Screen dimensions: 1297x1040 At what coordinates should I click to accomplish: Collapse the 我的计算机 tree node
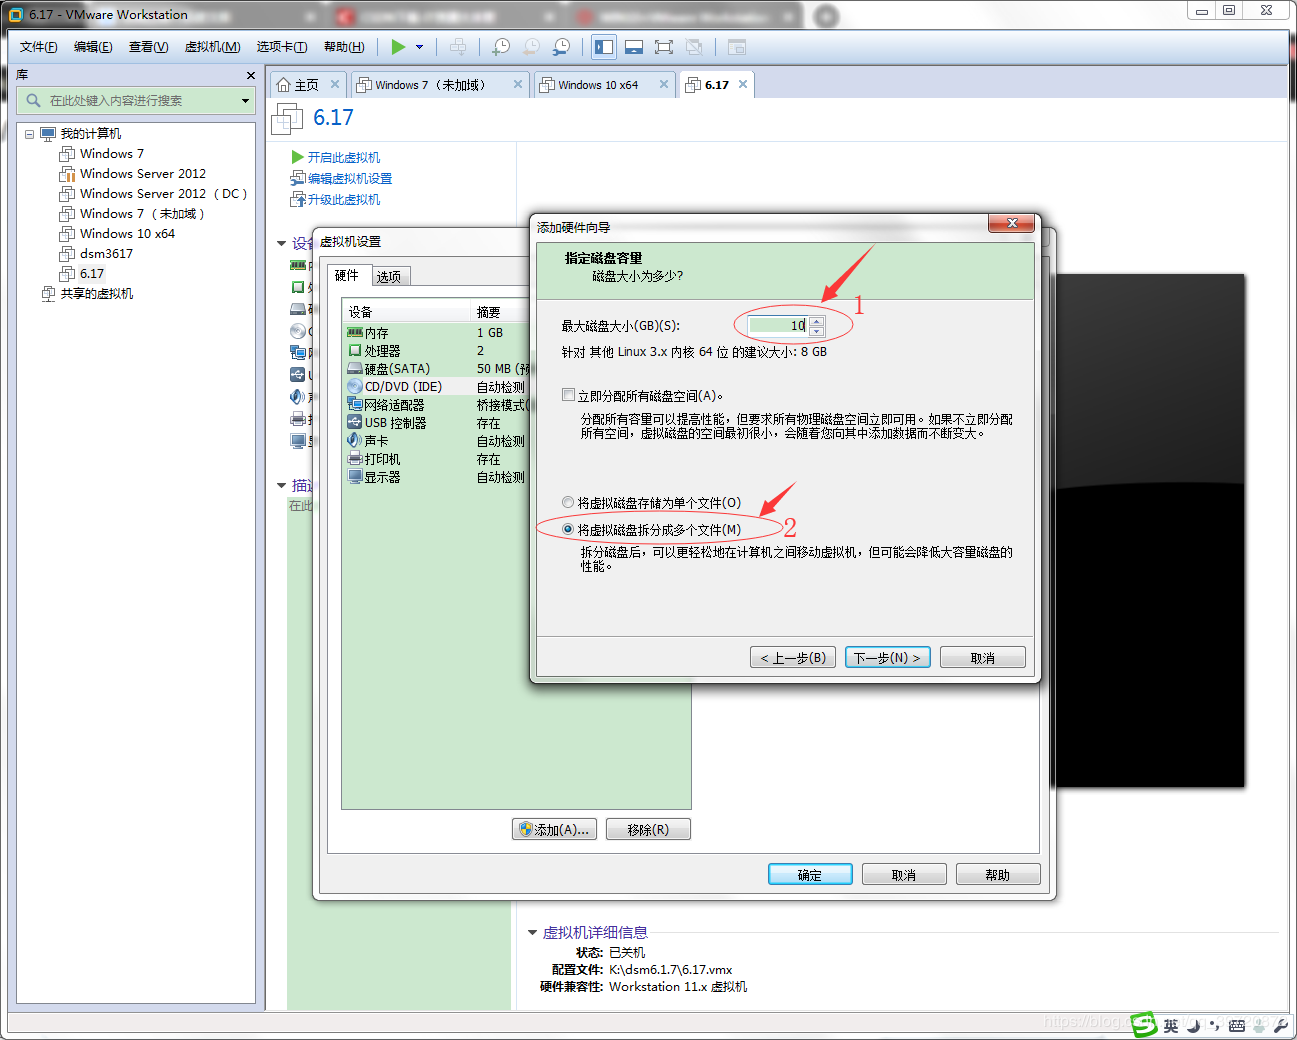coord(30,134)
